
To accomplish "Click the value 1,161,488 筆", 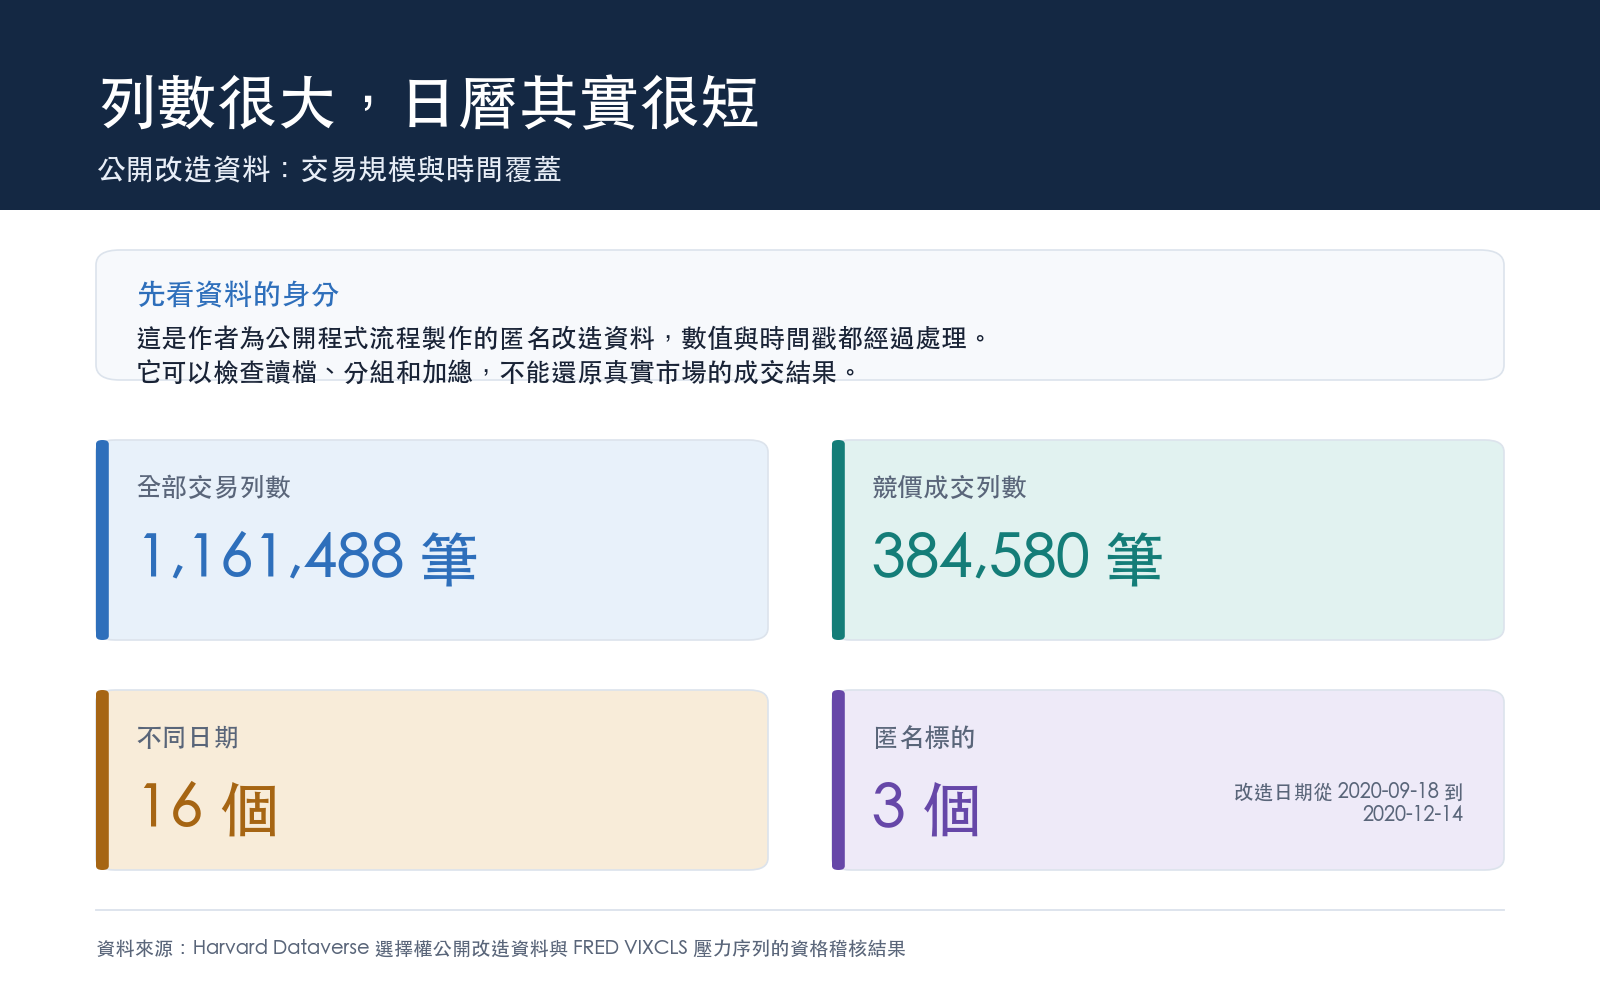I will (x=308, y=557).
